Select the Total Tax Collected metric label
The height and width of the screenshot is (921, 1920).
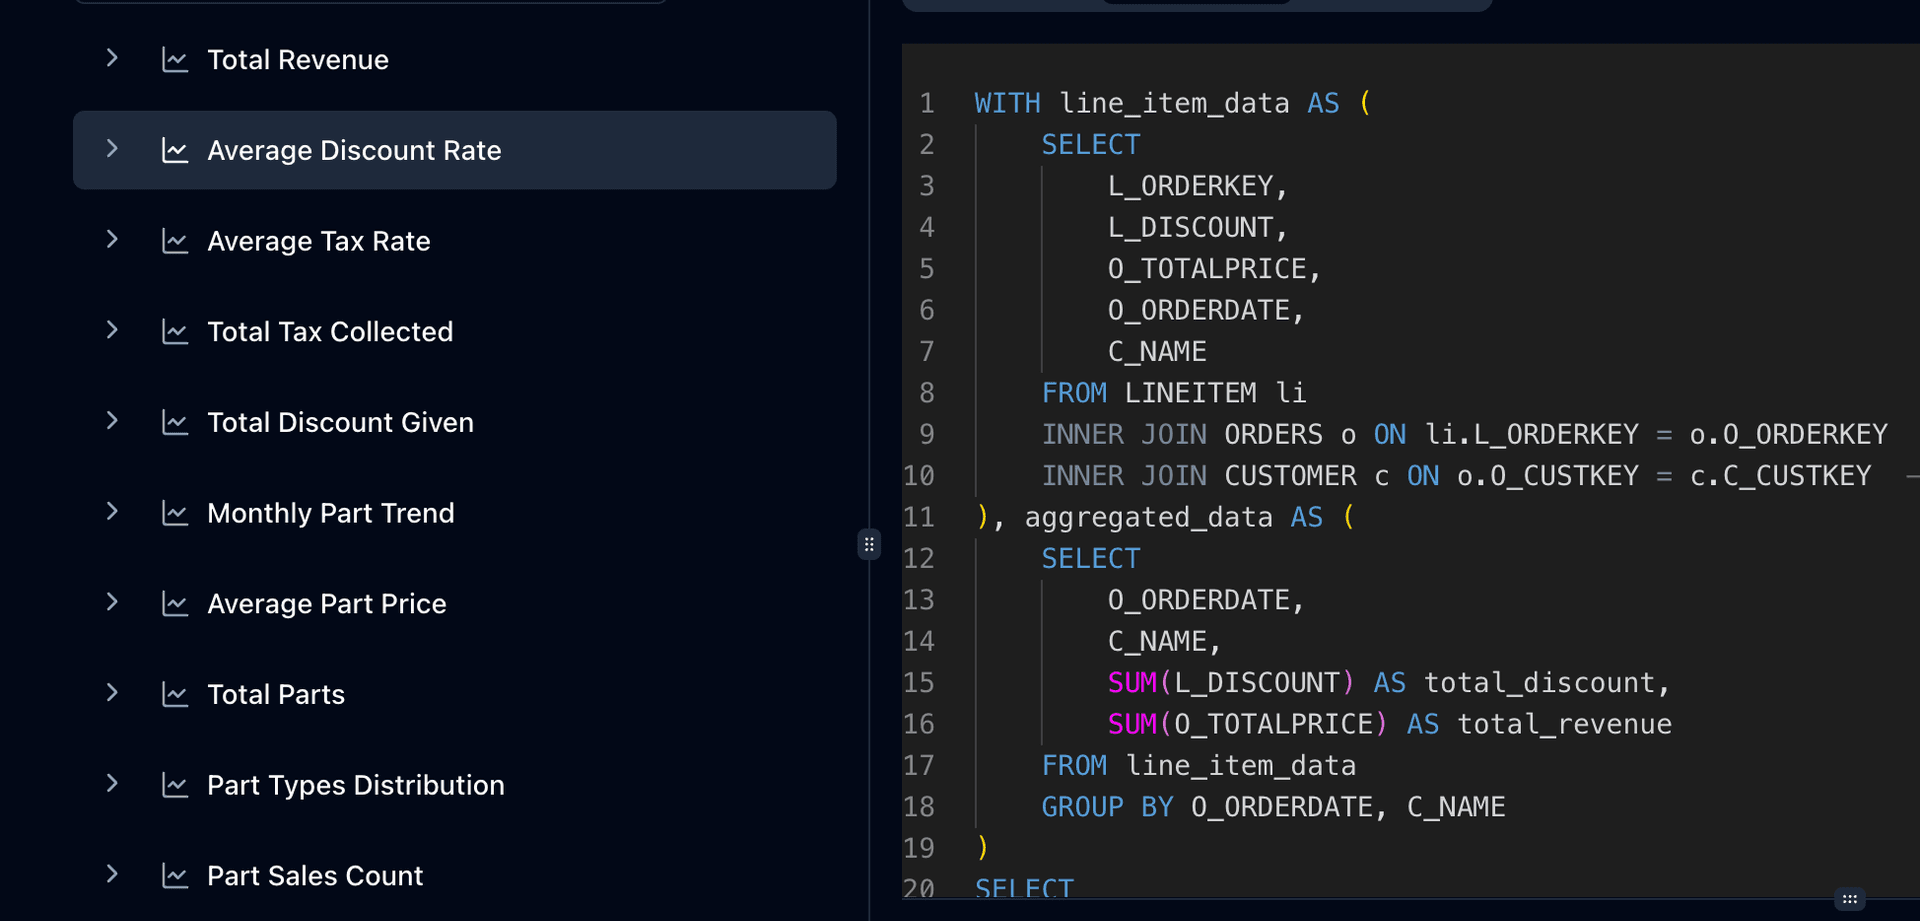[330, 332]
